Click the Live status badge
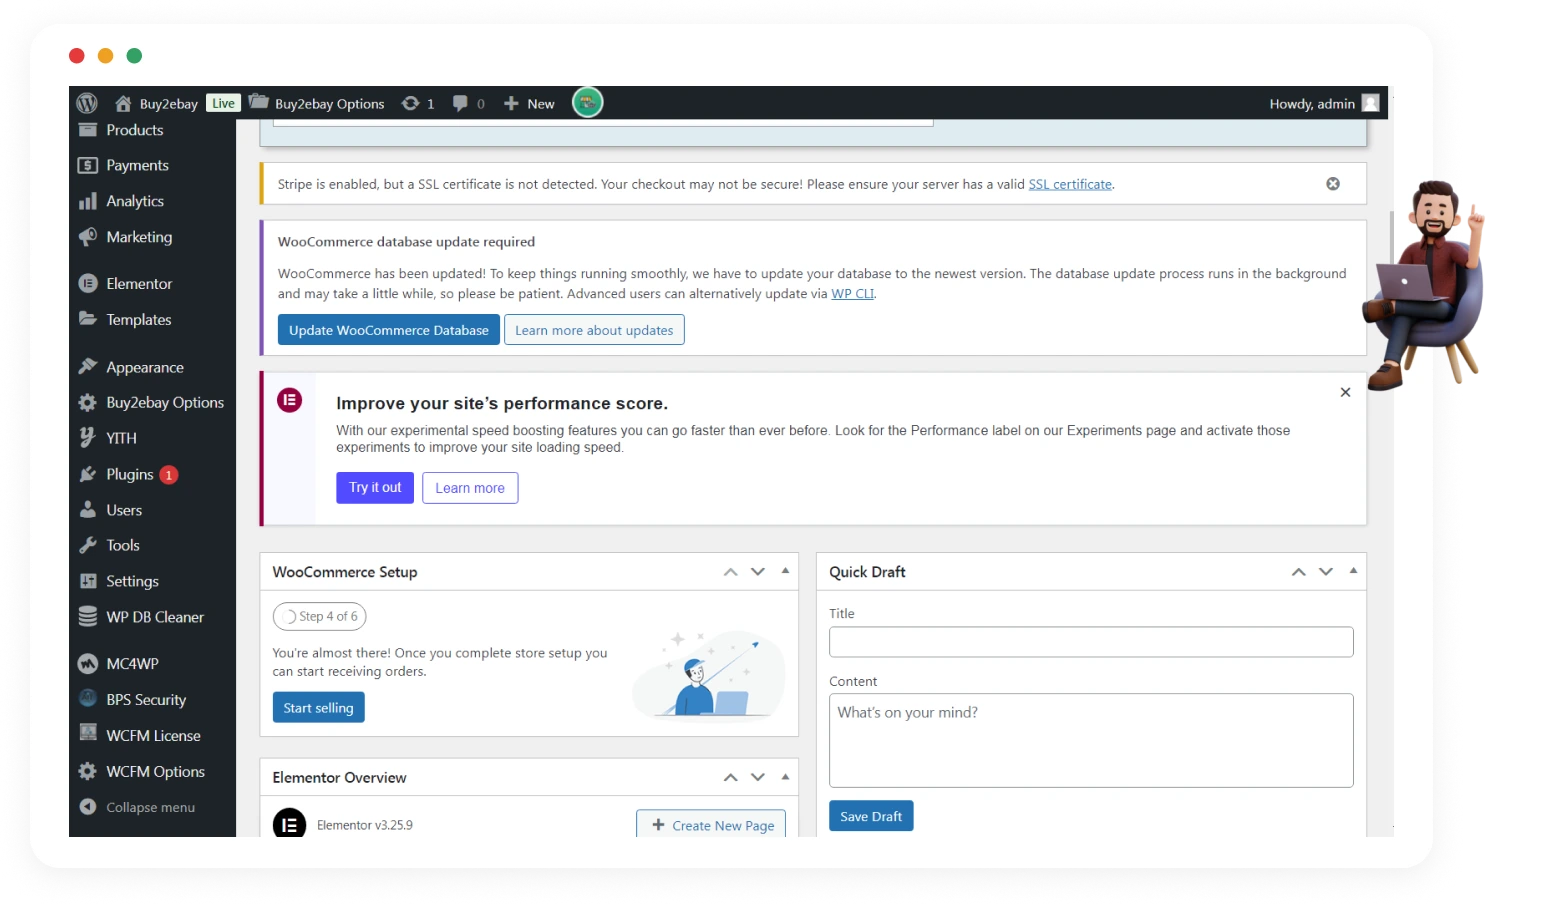 223,103
